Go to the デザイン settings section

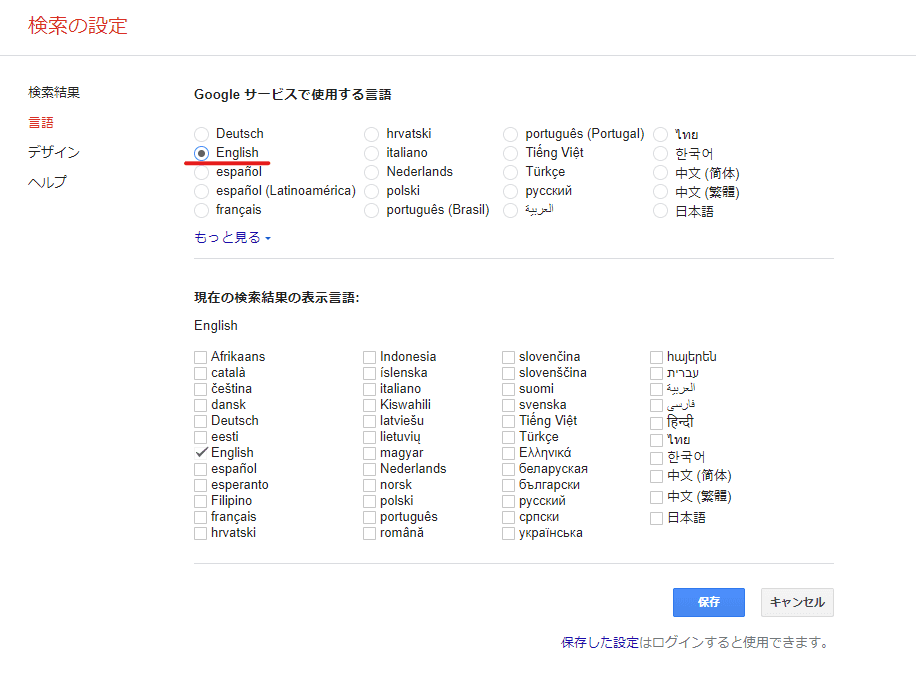[x=54, y=153]
